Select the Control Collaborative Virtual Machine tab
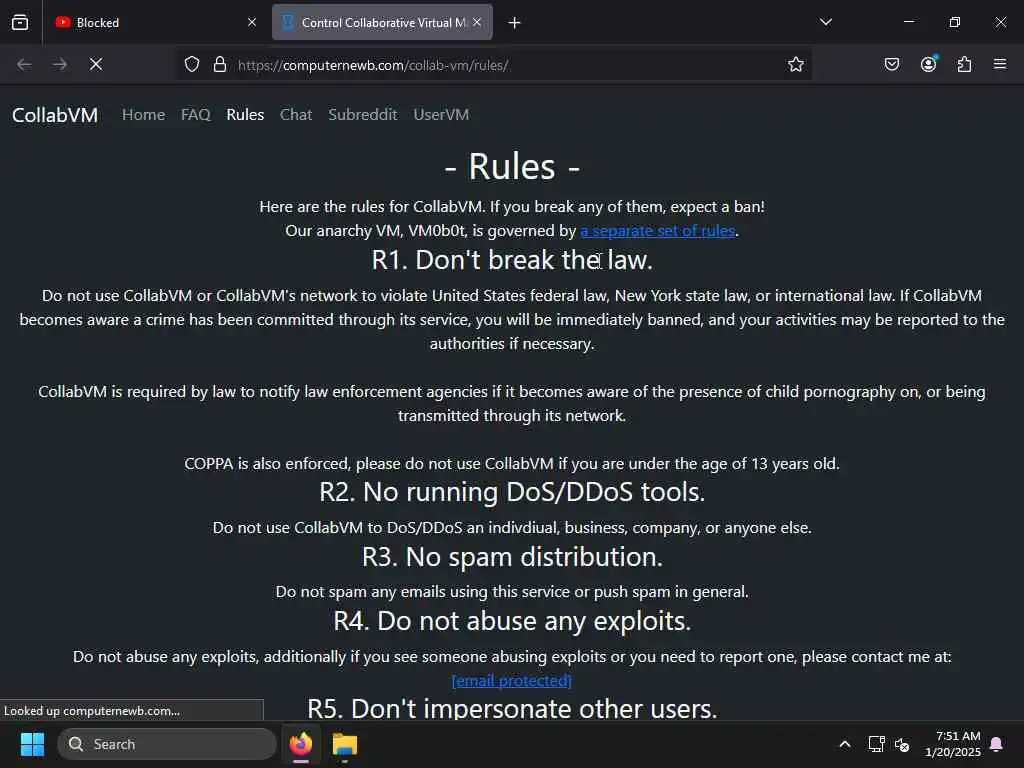This screenshot has height=768, width=1024. (x=382, y=22)
